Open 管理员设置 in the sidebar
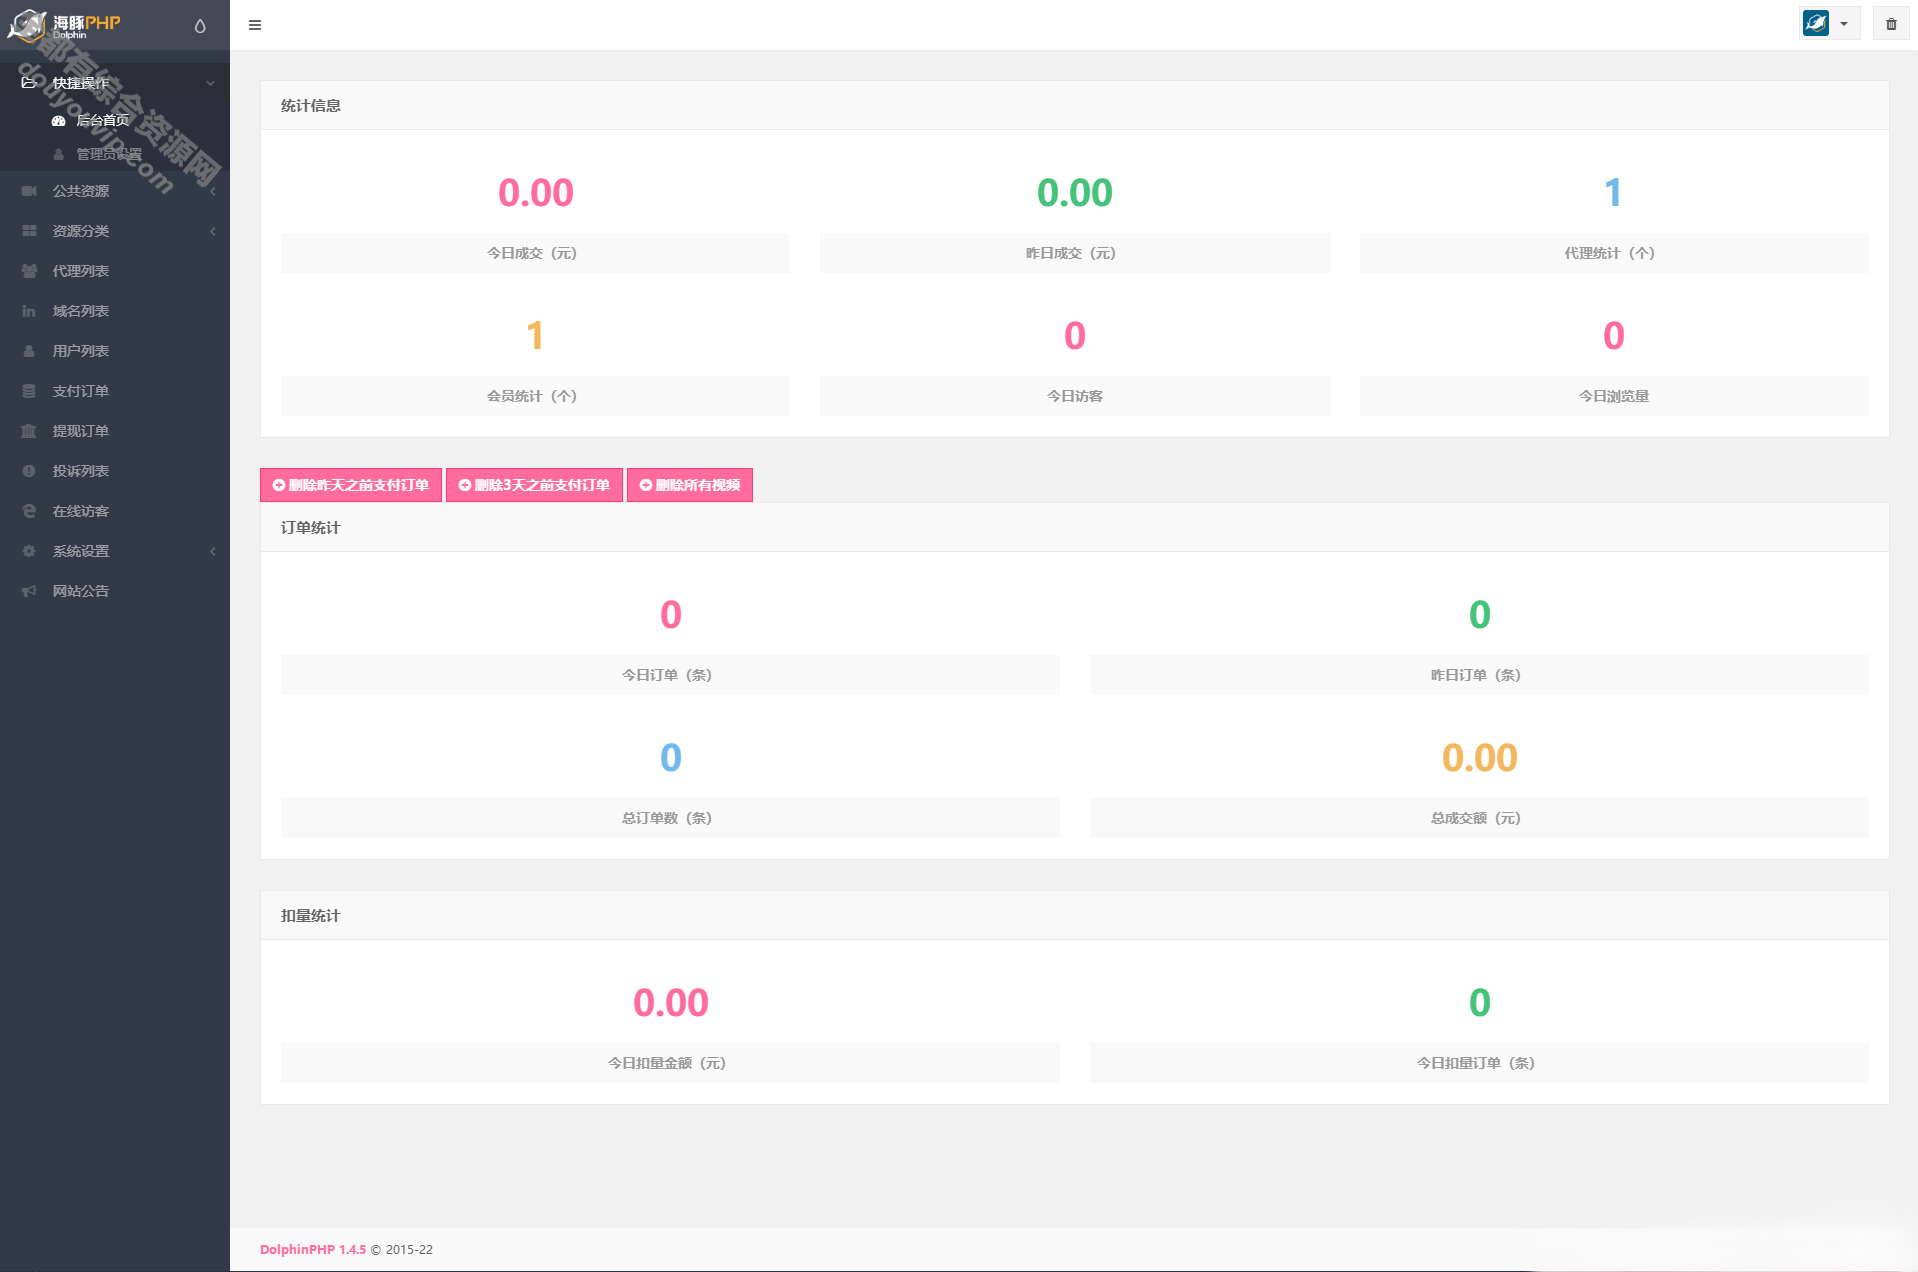1918x1272 pixels. pos(109,155)
